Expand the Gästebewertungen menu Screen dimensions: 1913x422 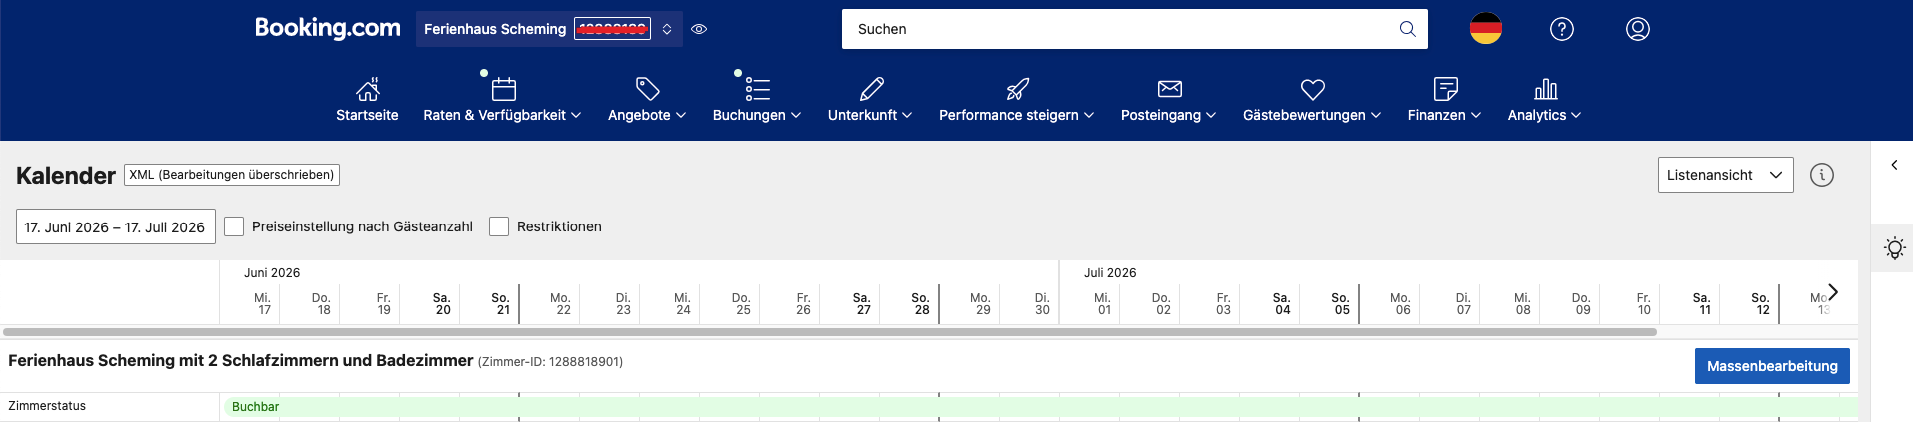(x=1311, y=115)
